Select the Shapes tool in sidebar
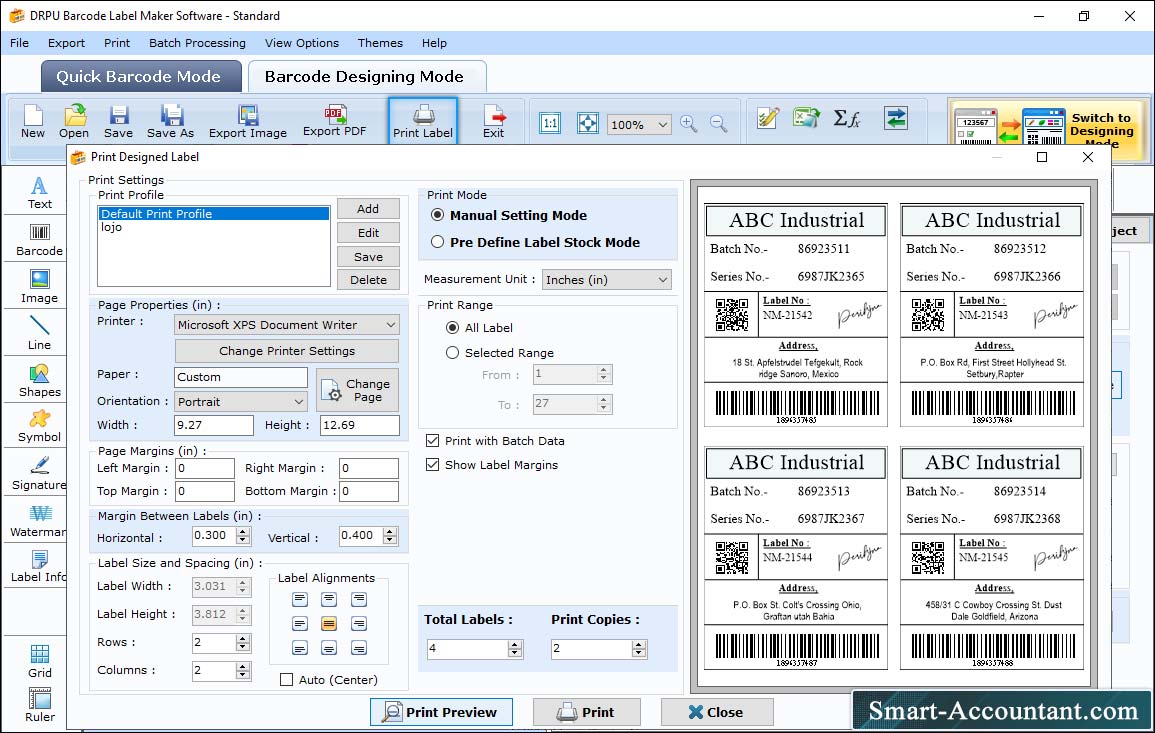 tap(39, 380)
